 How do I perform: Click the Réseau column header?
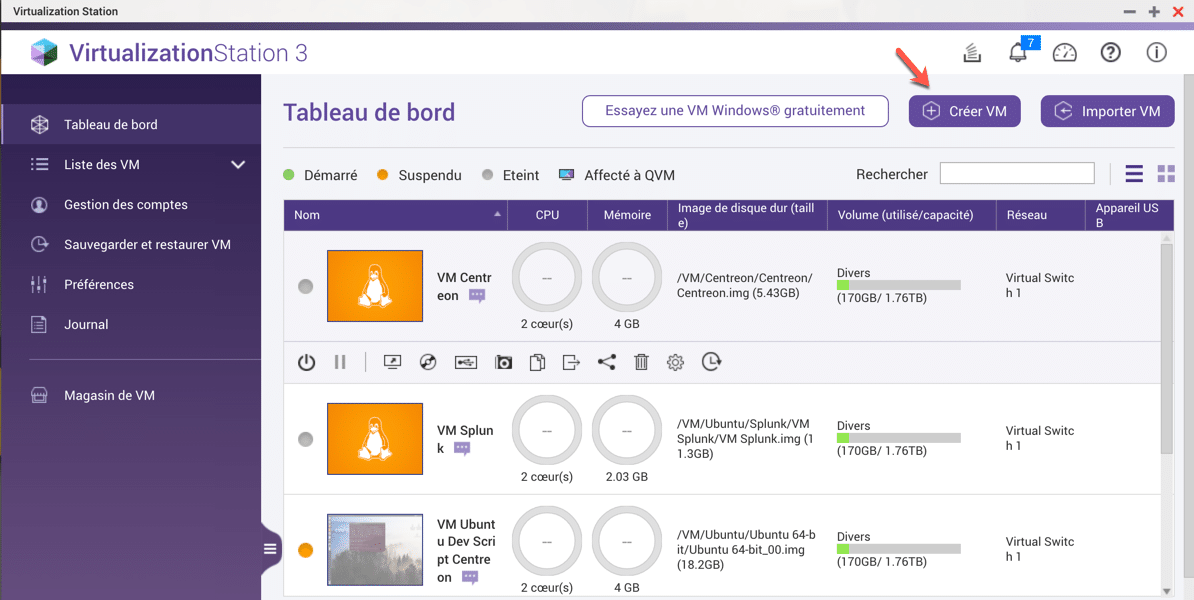[x=1040, y=215]
